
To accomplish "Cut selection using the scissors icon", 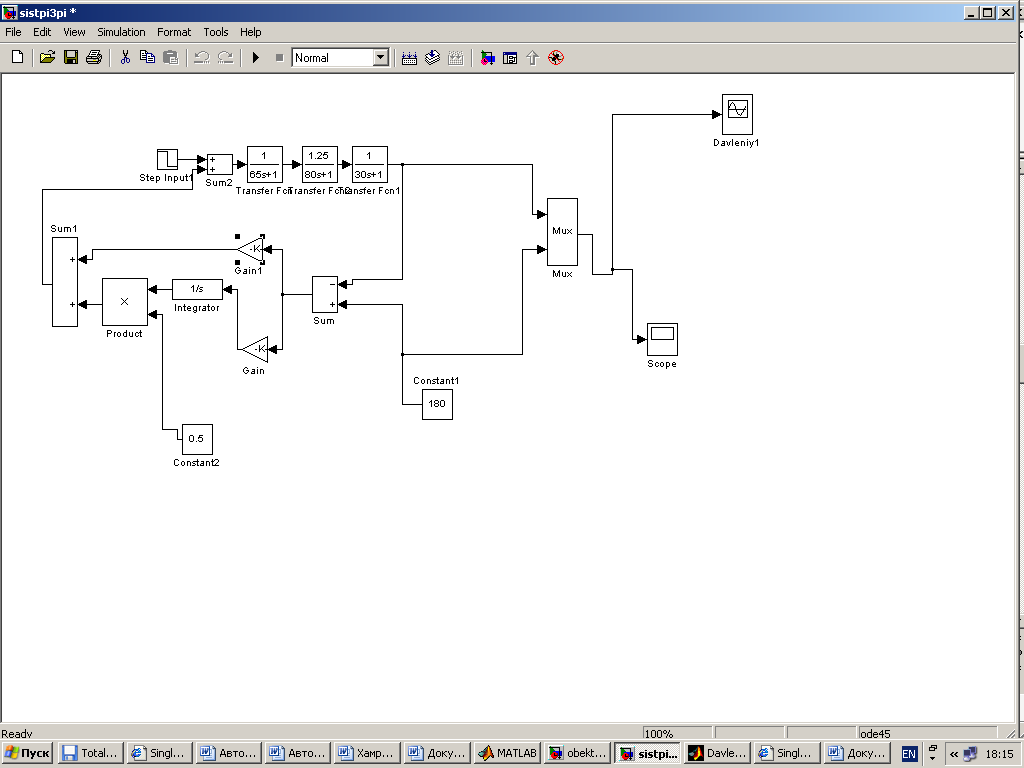I will click(125, 57).
